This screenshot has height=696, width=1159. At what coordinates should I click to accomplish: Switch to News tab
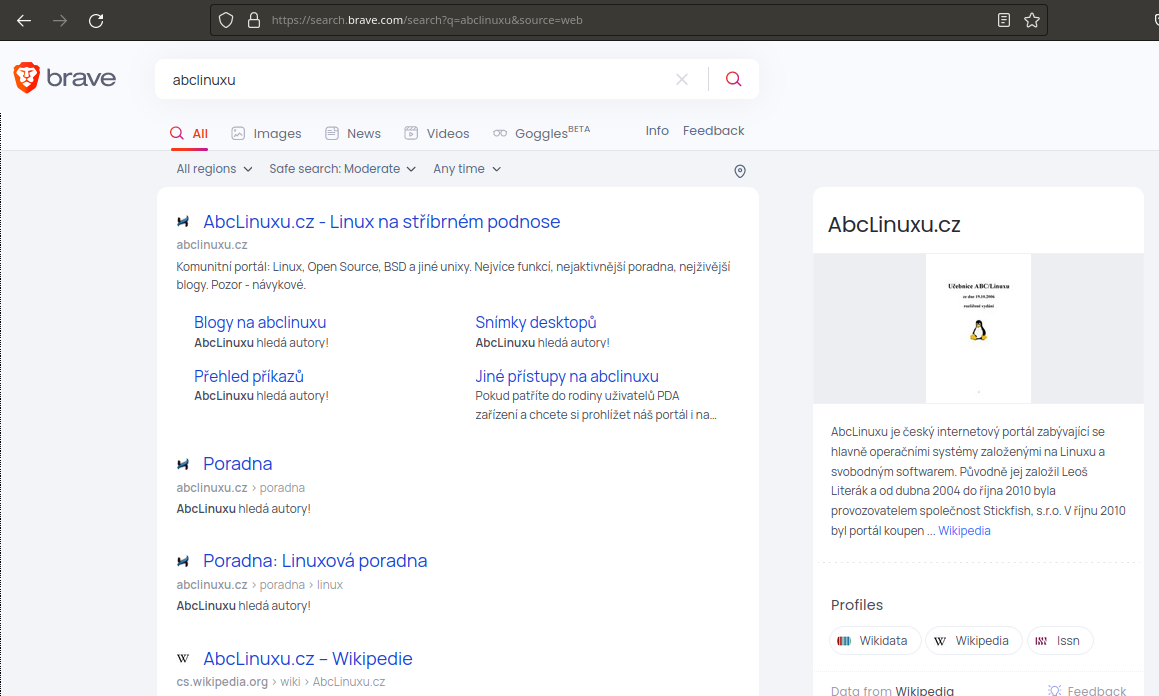[x=353, y=134]
